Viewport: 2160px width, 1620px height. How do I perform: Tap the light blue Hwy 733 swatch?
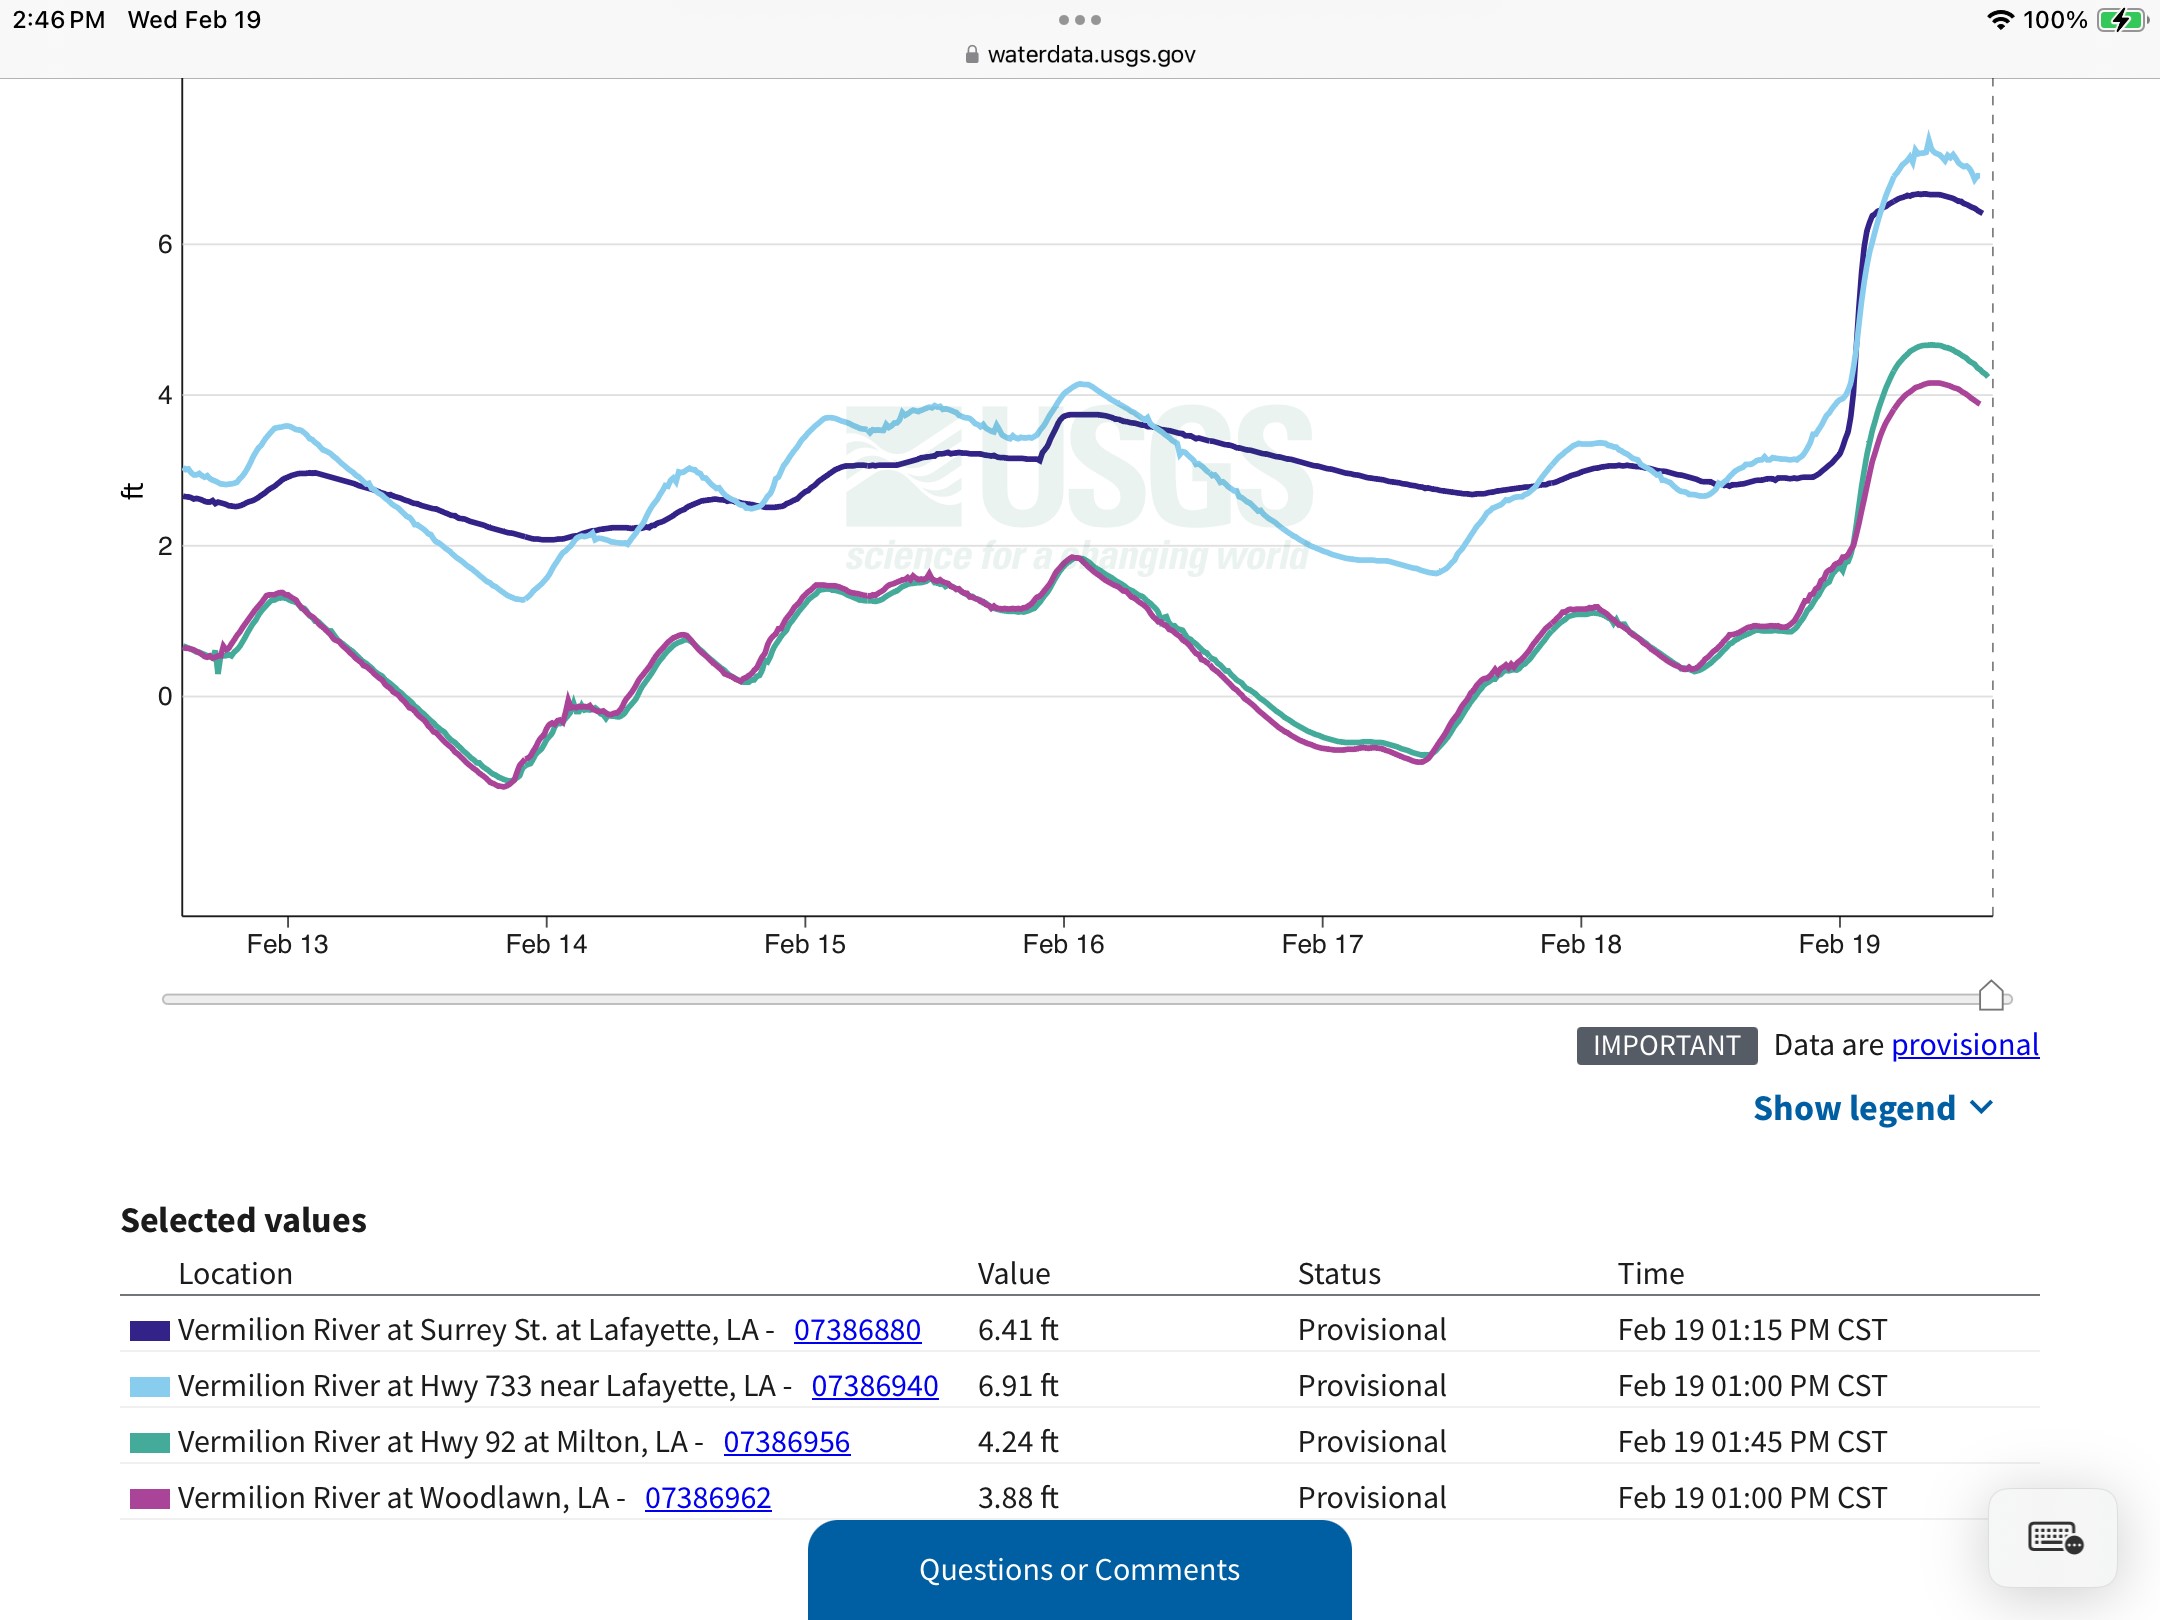(x=149, y=1386)
